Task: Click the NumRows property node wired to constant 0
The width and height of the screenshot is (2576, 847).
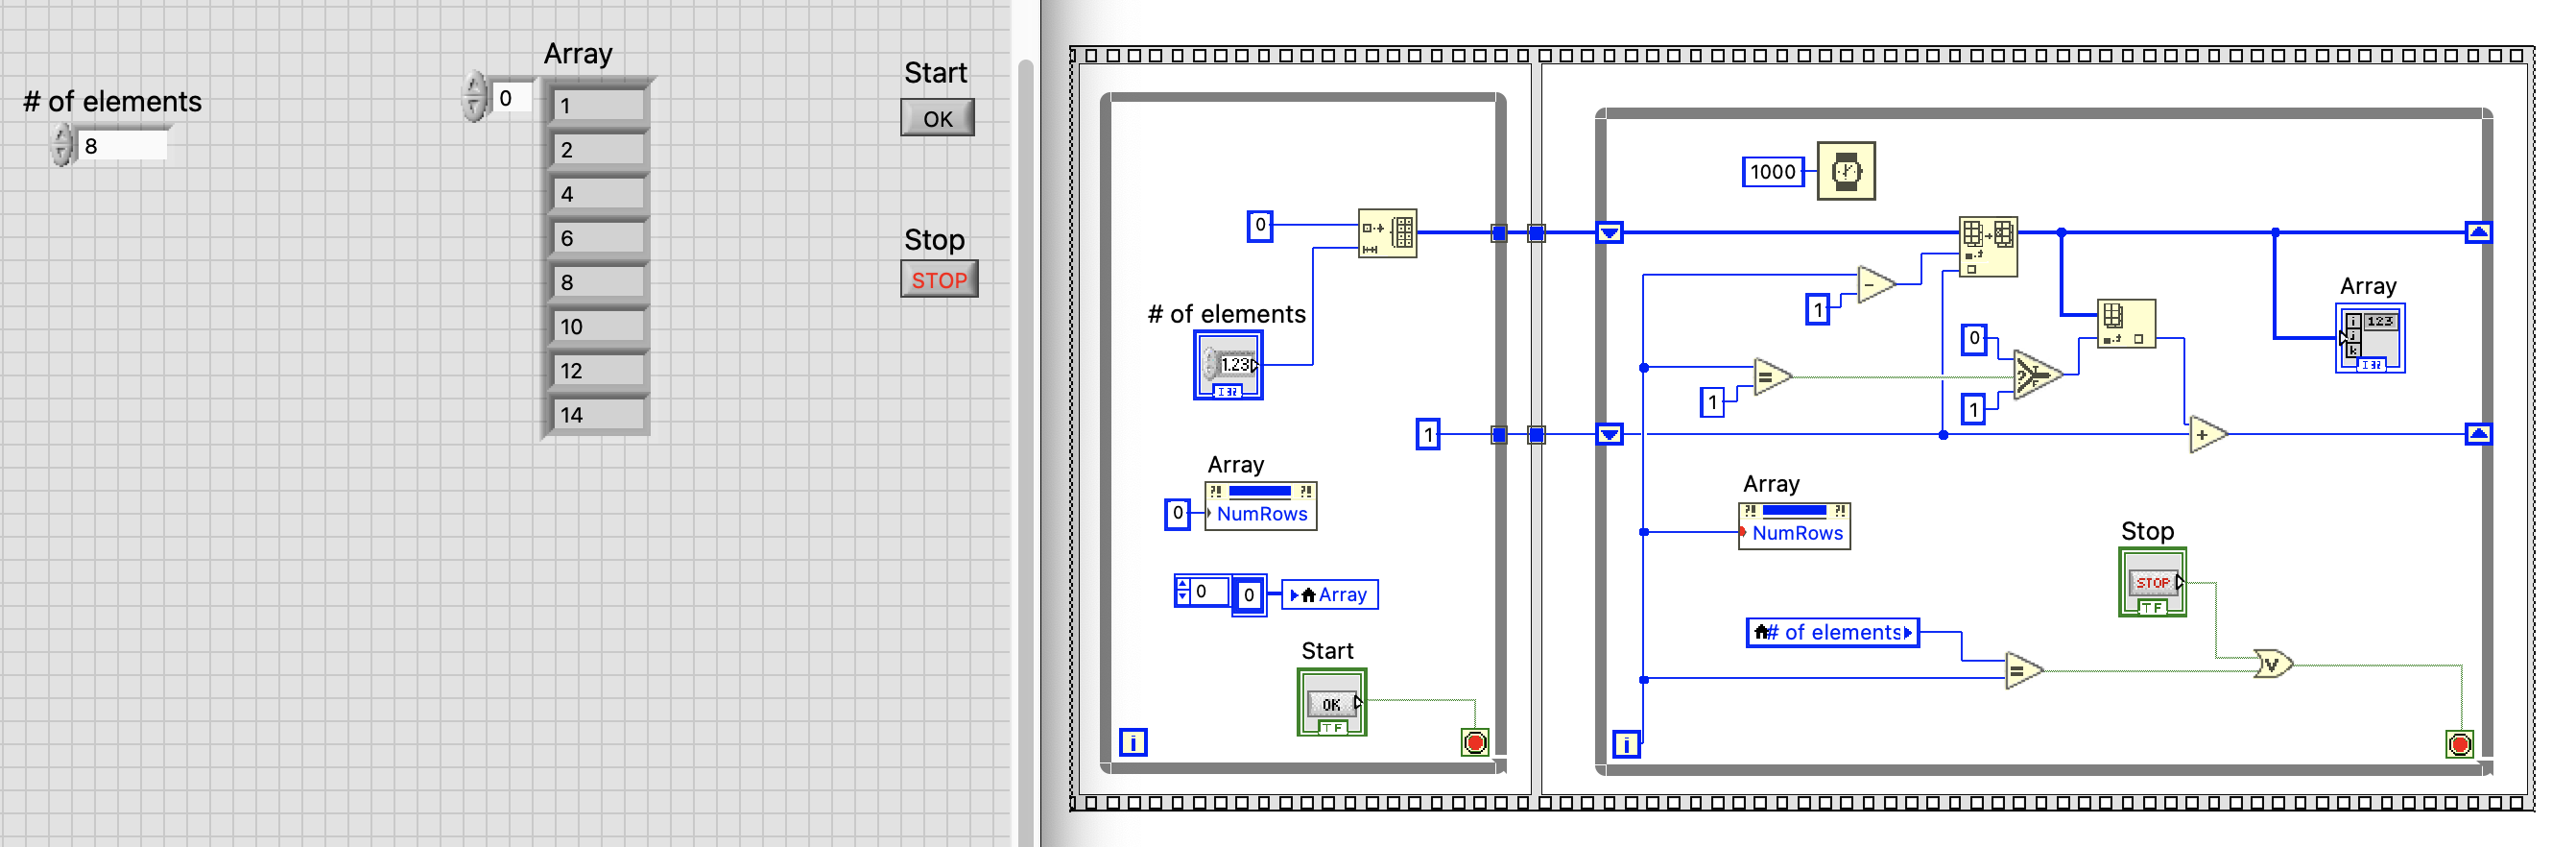Action: [1260, 506]
